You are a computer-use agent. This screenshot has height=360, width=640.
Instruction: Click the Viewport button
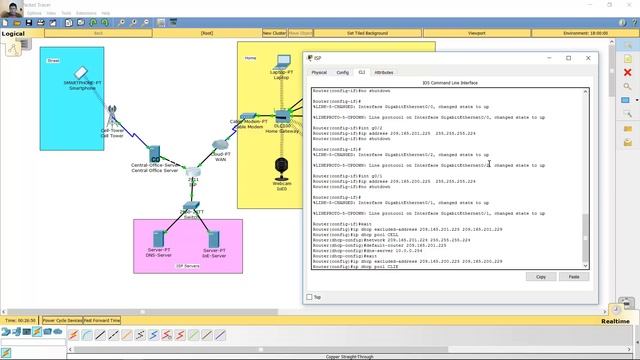point(477,33)
